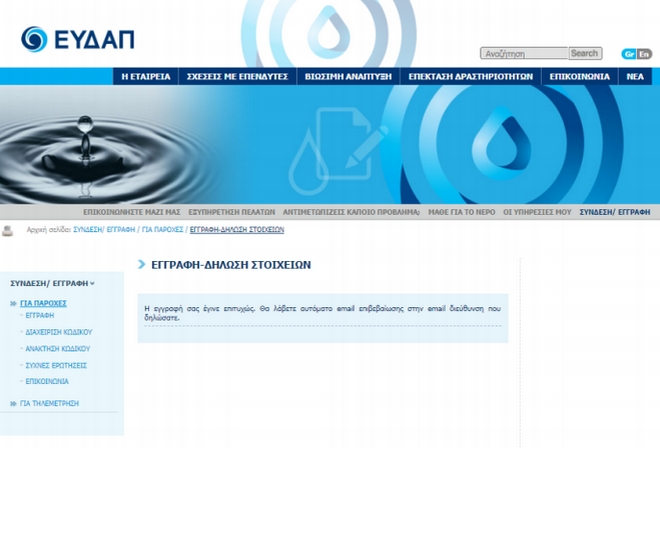Open ΣΥΧΝΕΣ ΕΡΩΤΗΣΕΙΣ in the sidebar
This screenshot has height=559, width=660.
coord(55,365)
